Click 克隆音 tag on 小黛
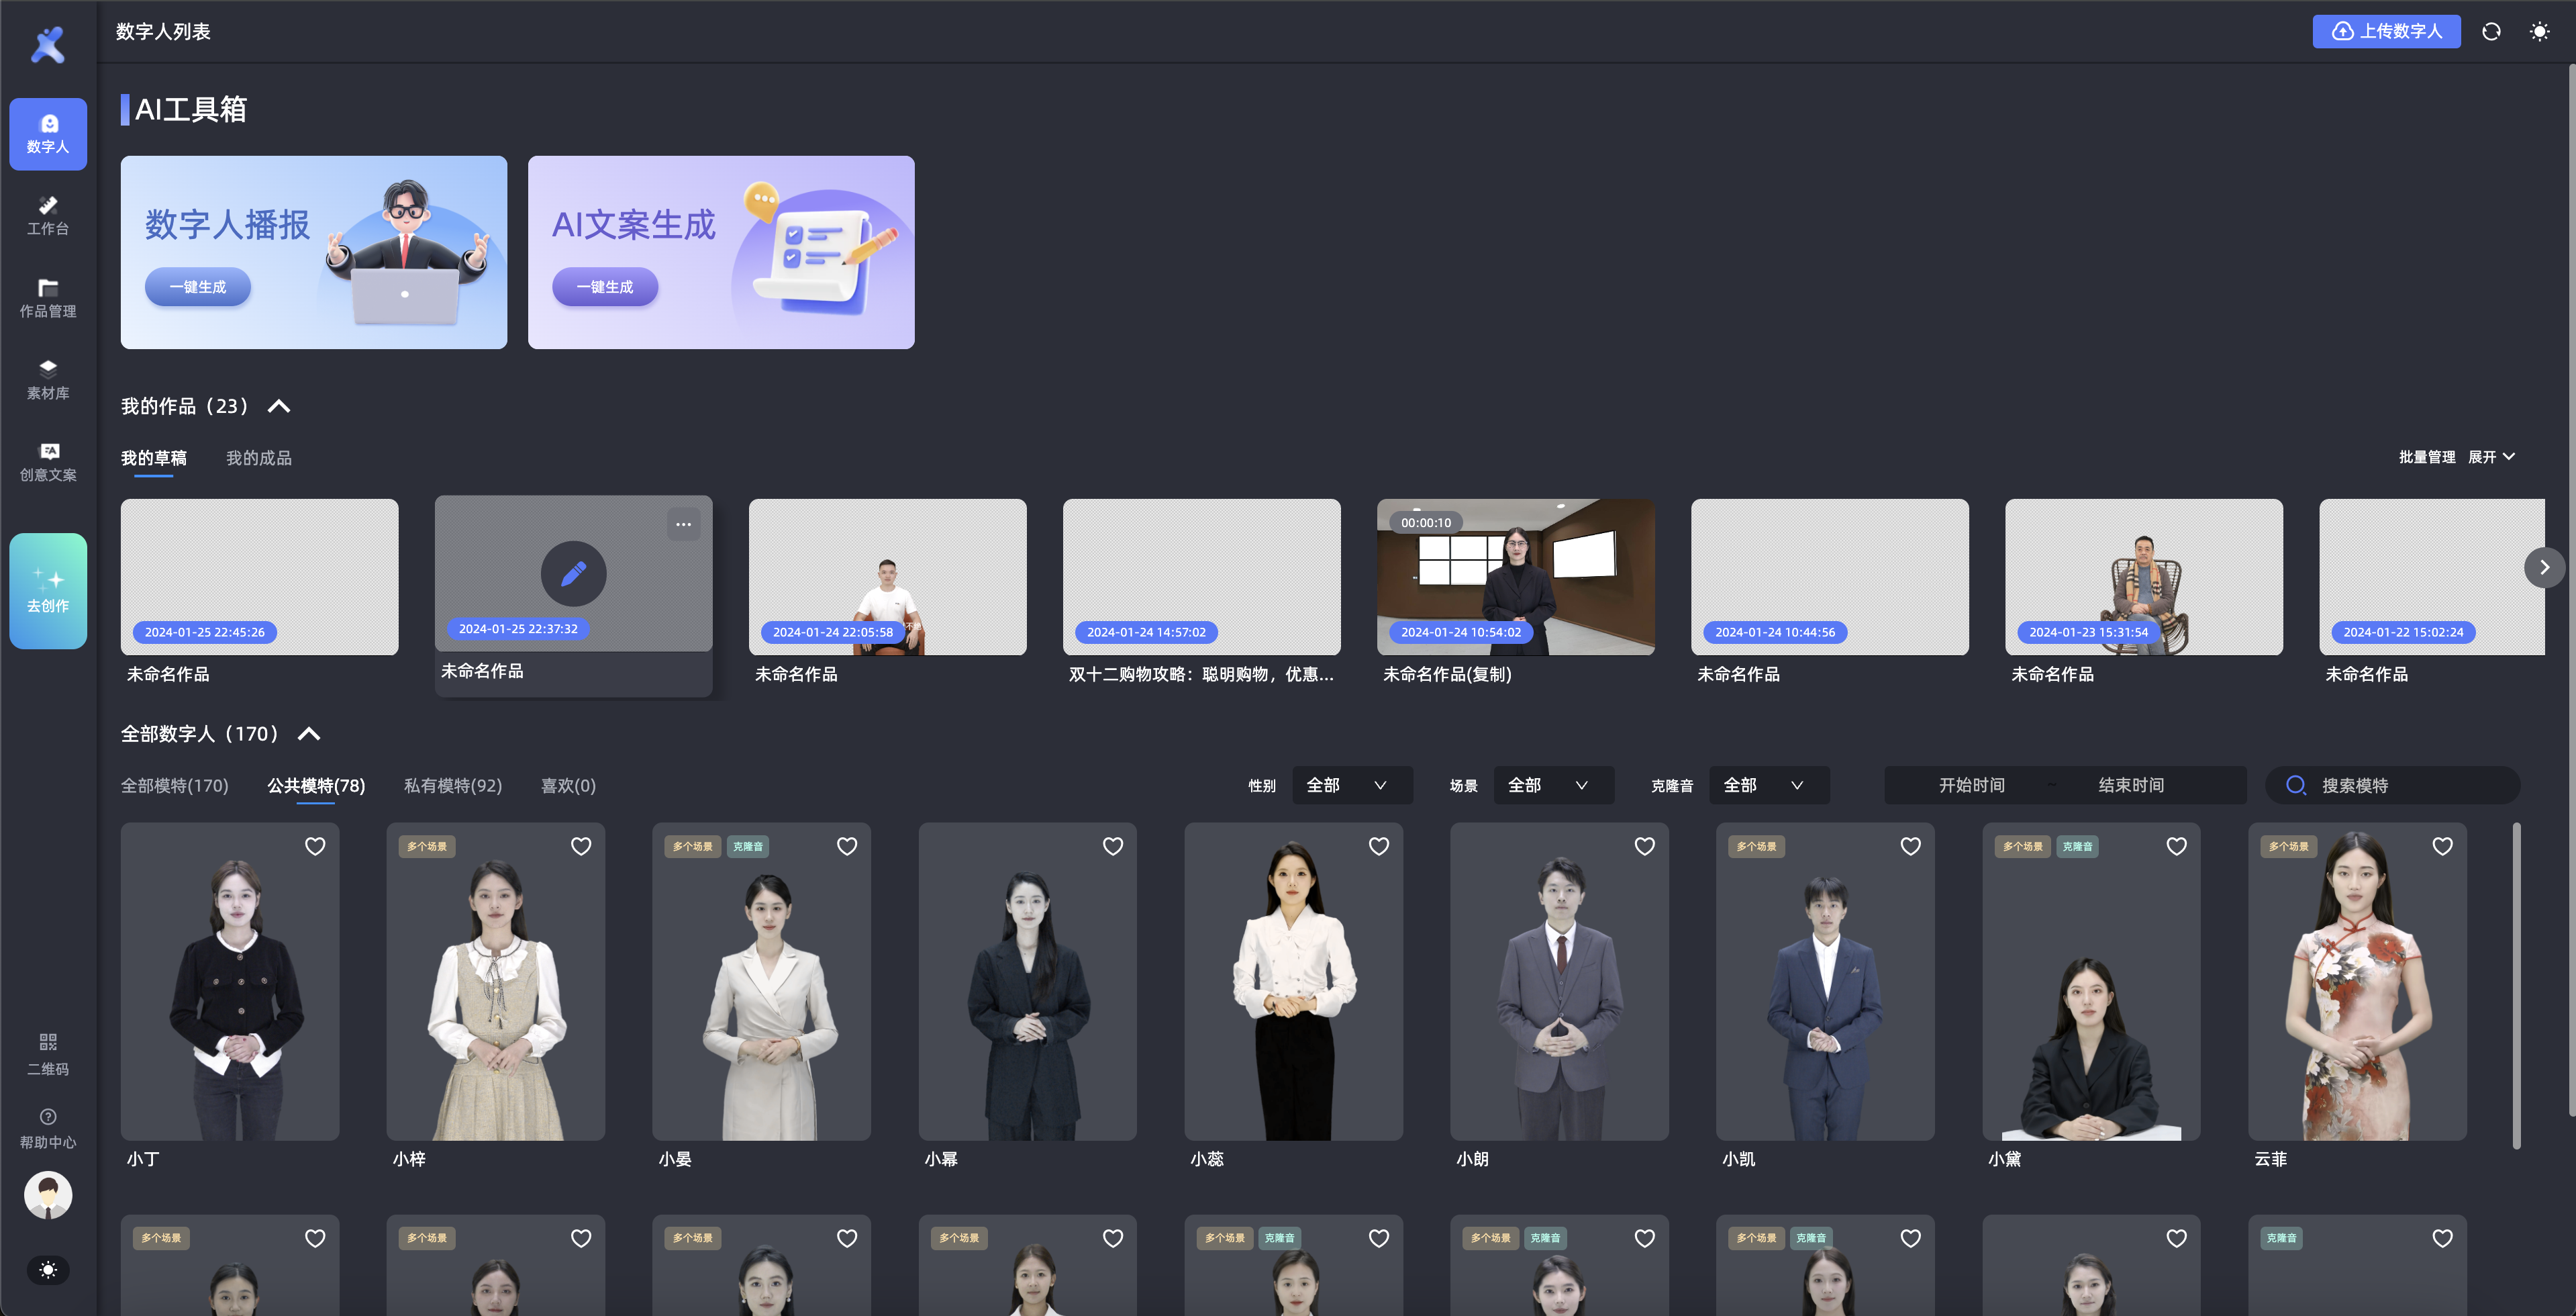Viewport: 2576px width, 1316px height. tap(2078, 846)
